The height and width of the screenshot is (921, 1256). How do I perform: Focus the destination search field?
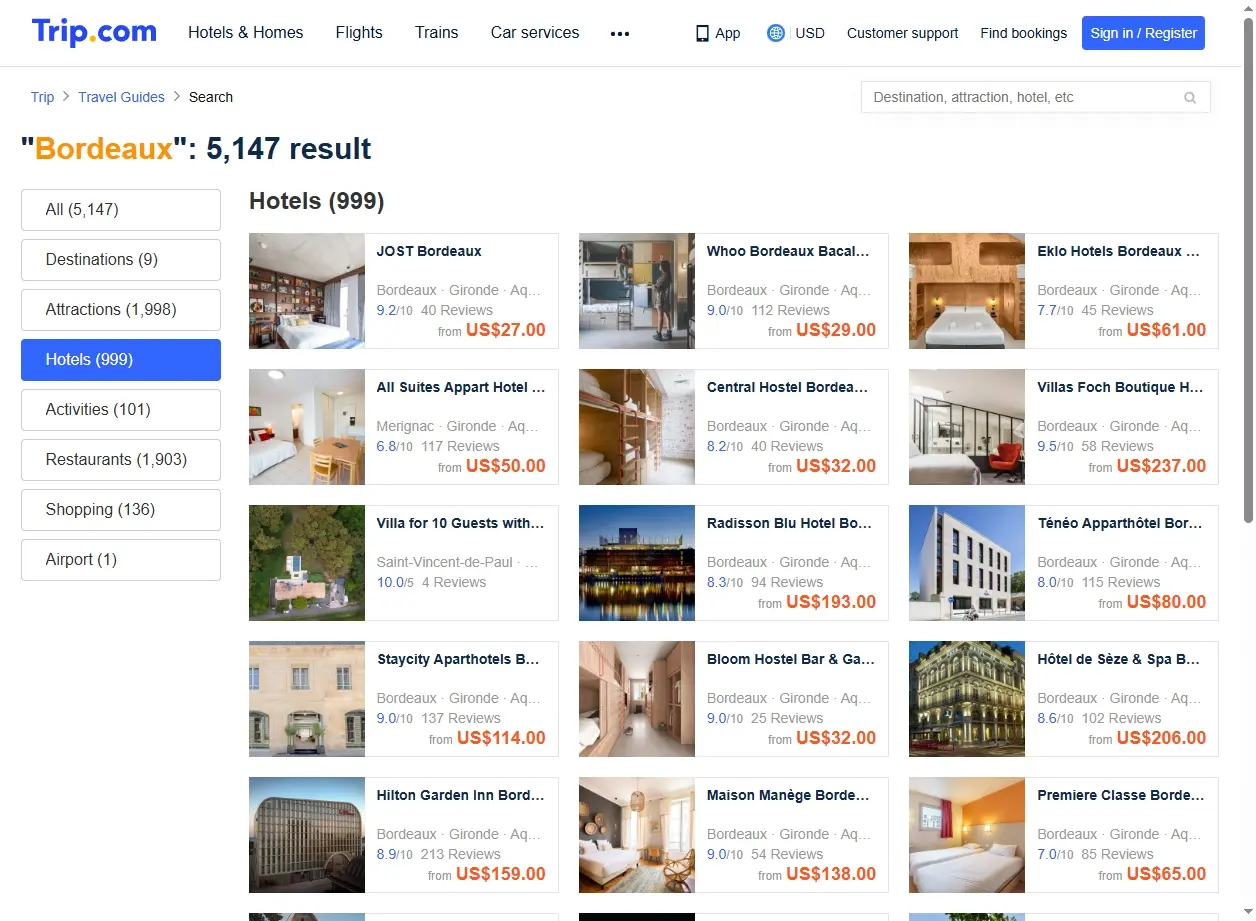coord(1036,97)
